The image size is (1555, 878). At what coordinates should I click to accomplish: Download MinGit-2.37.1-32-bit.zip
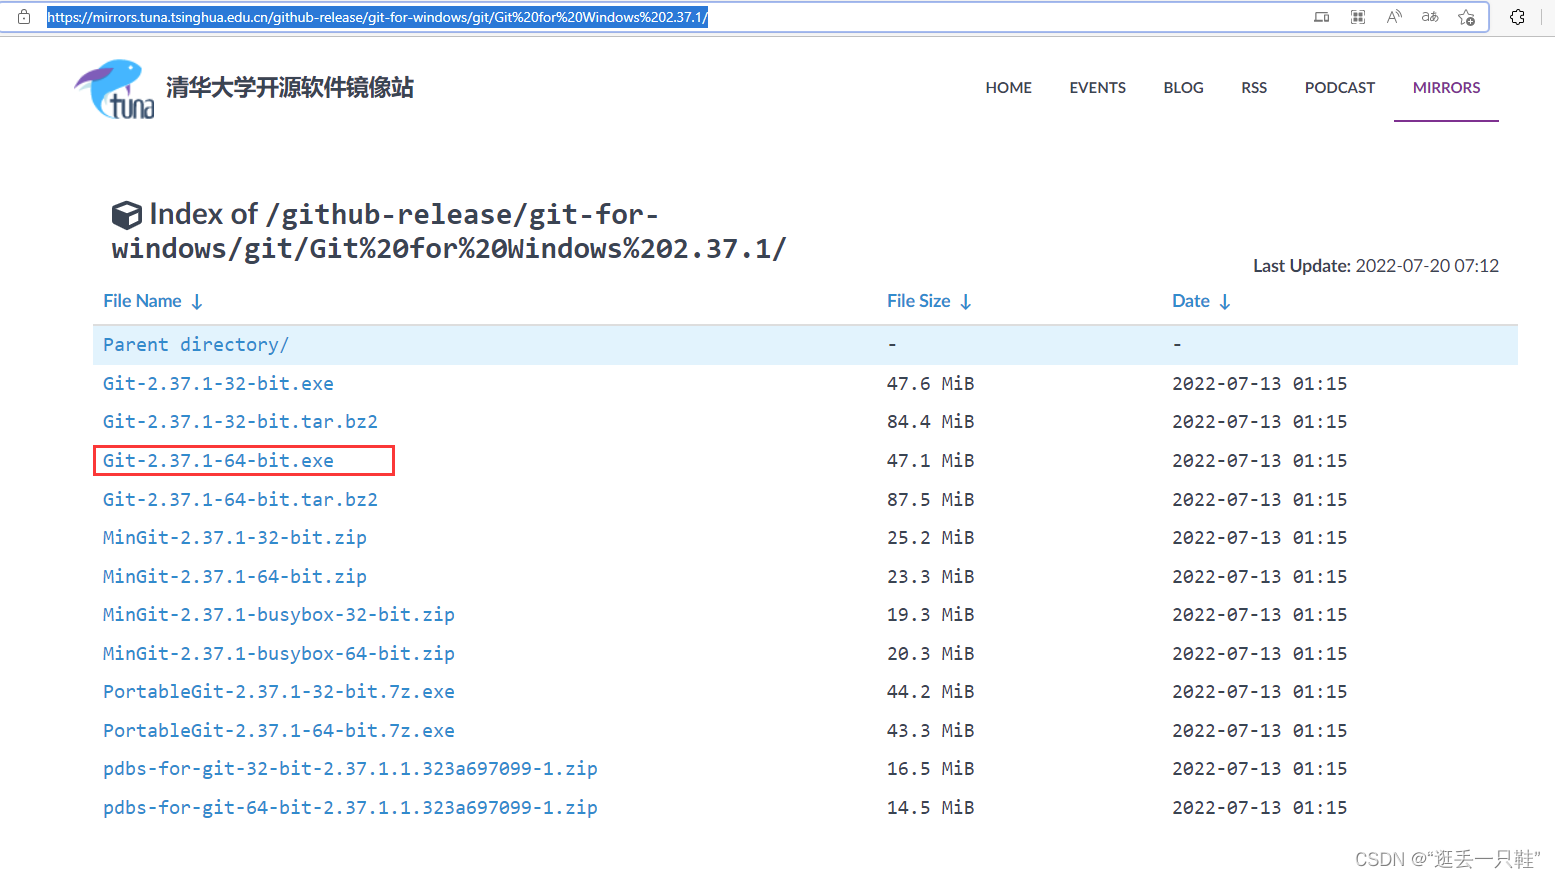[235, 538]
